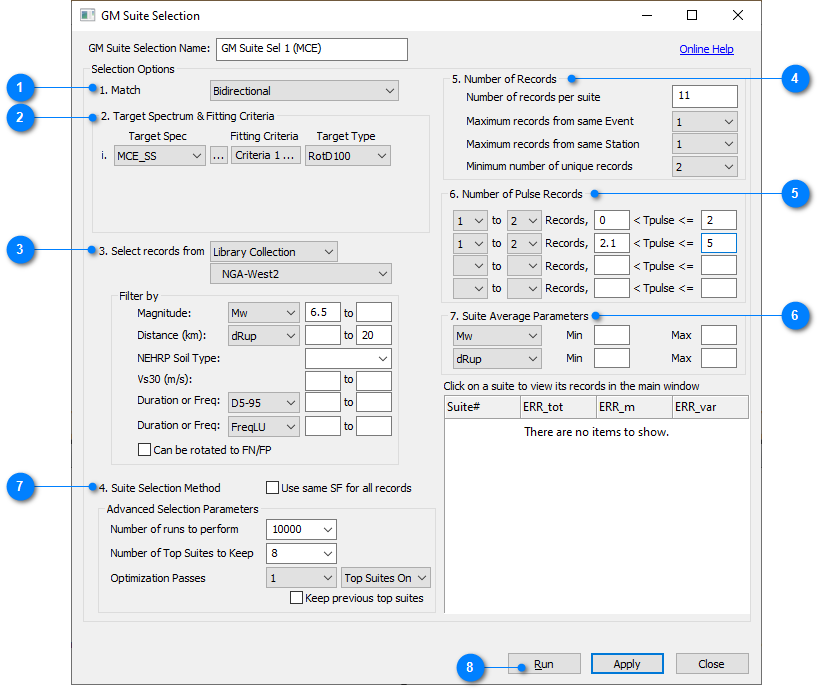This screenshot has width=820, height=692.
Task: Expand the Match Bidirectional dropdown
Action: pos(304,91)
